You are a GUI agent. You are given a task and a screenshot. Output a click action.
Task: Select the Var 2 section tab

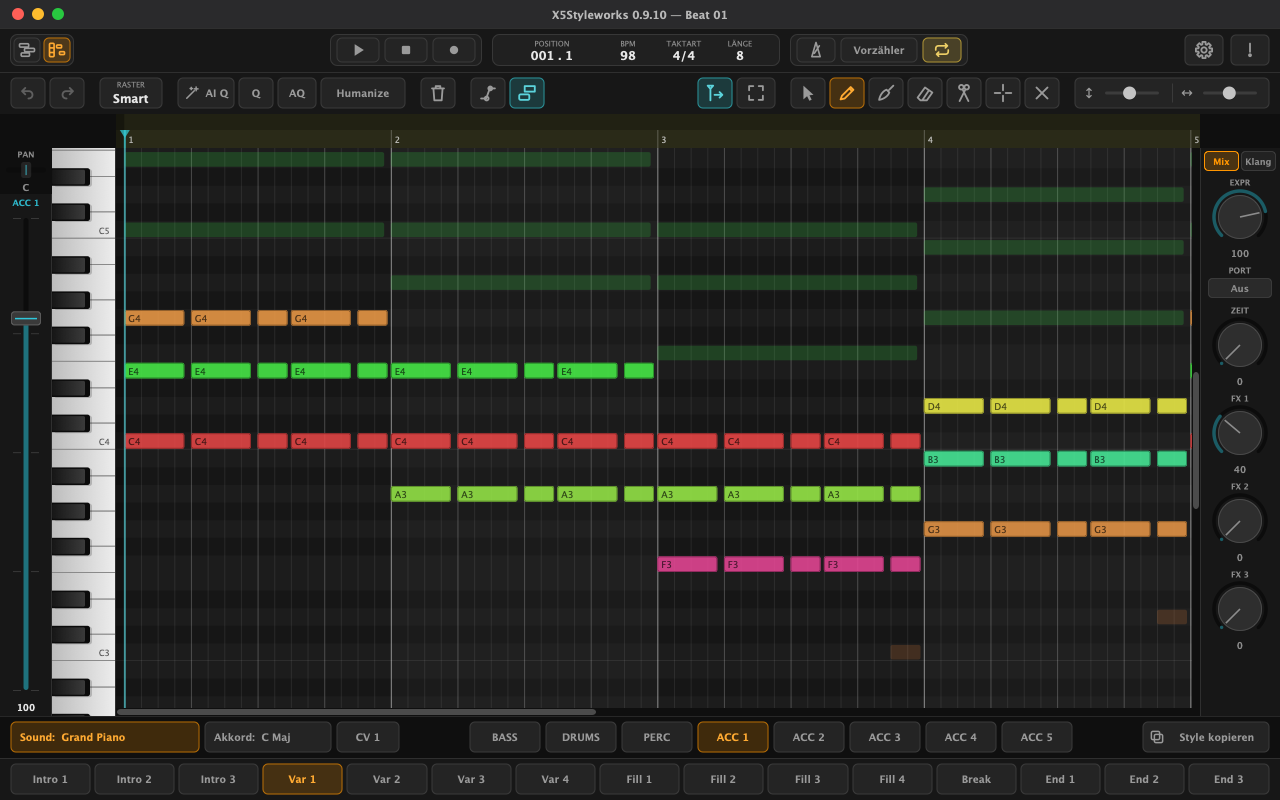pyautogui.click(x=387, y=779)
